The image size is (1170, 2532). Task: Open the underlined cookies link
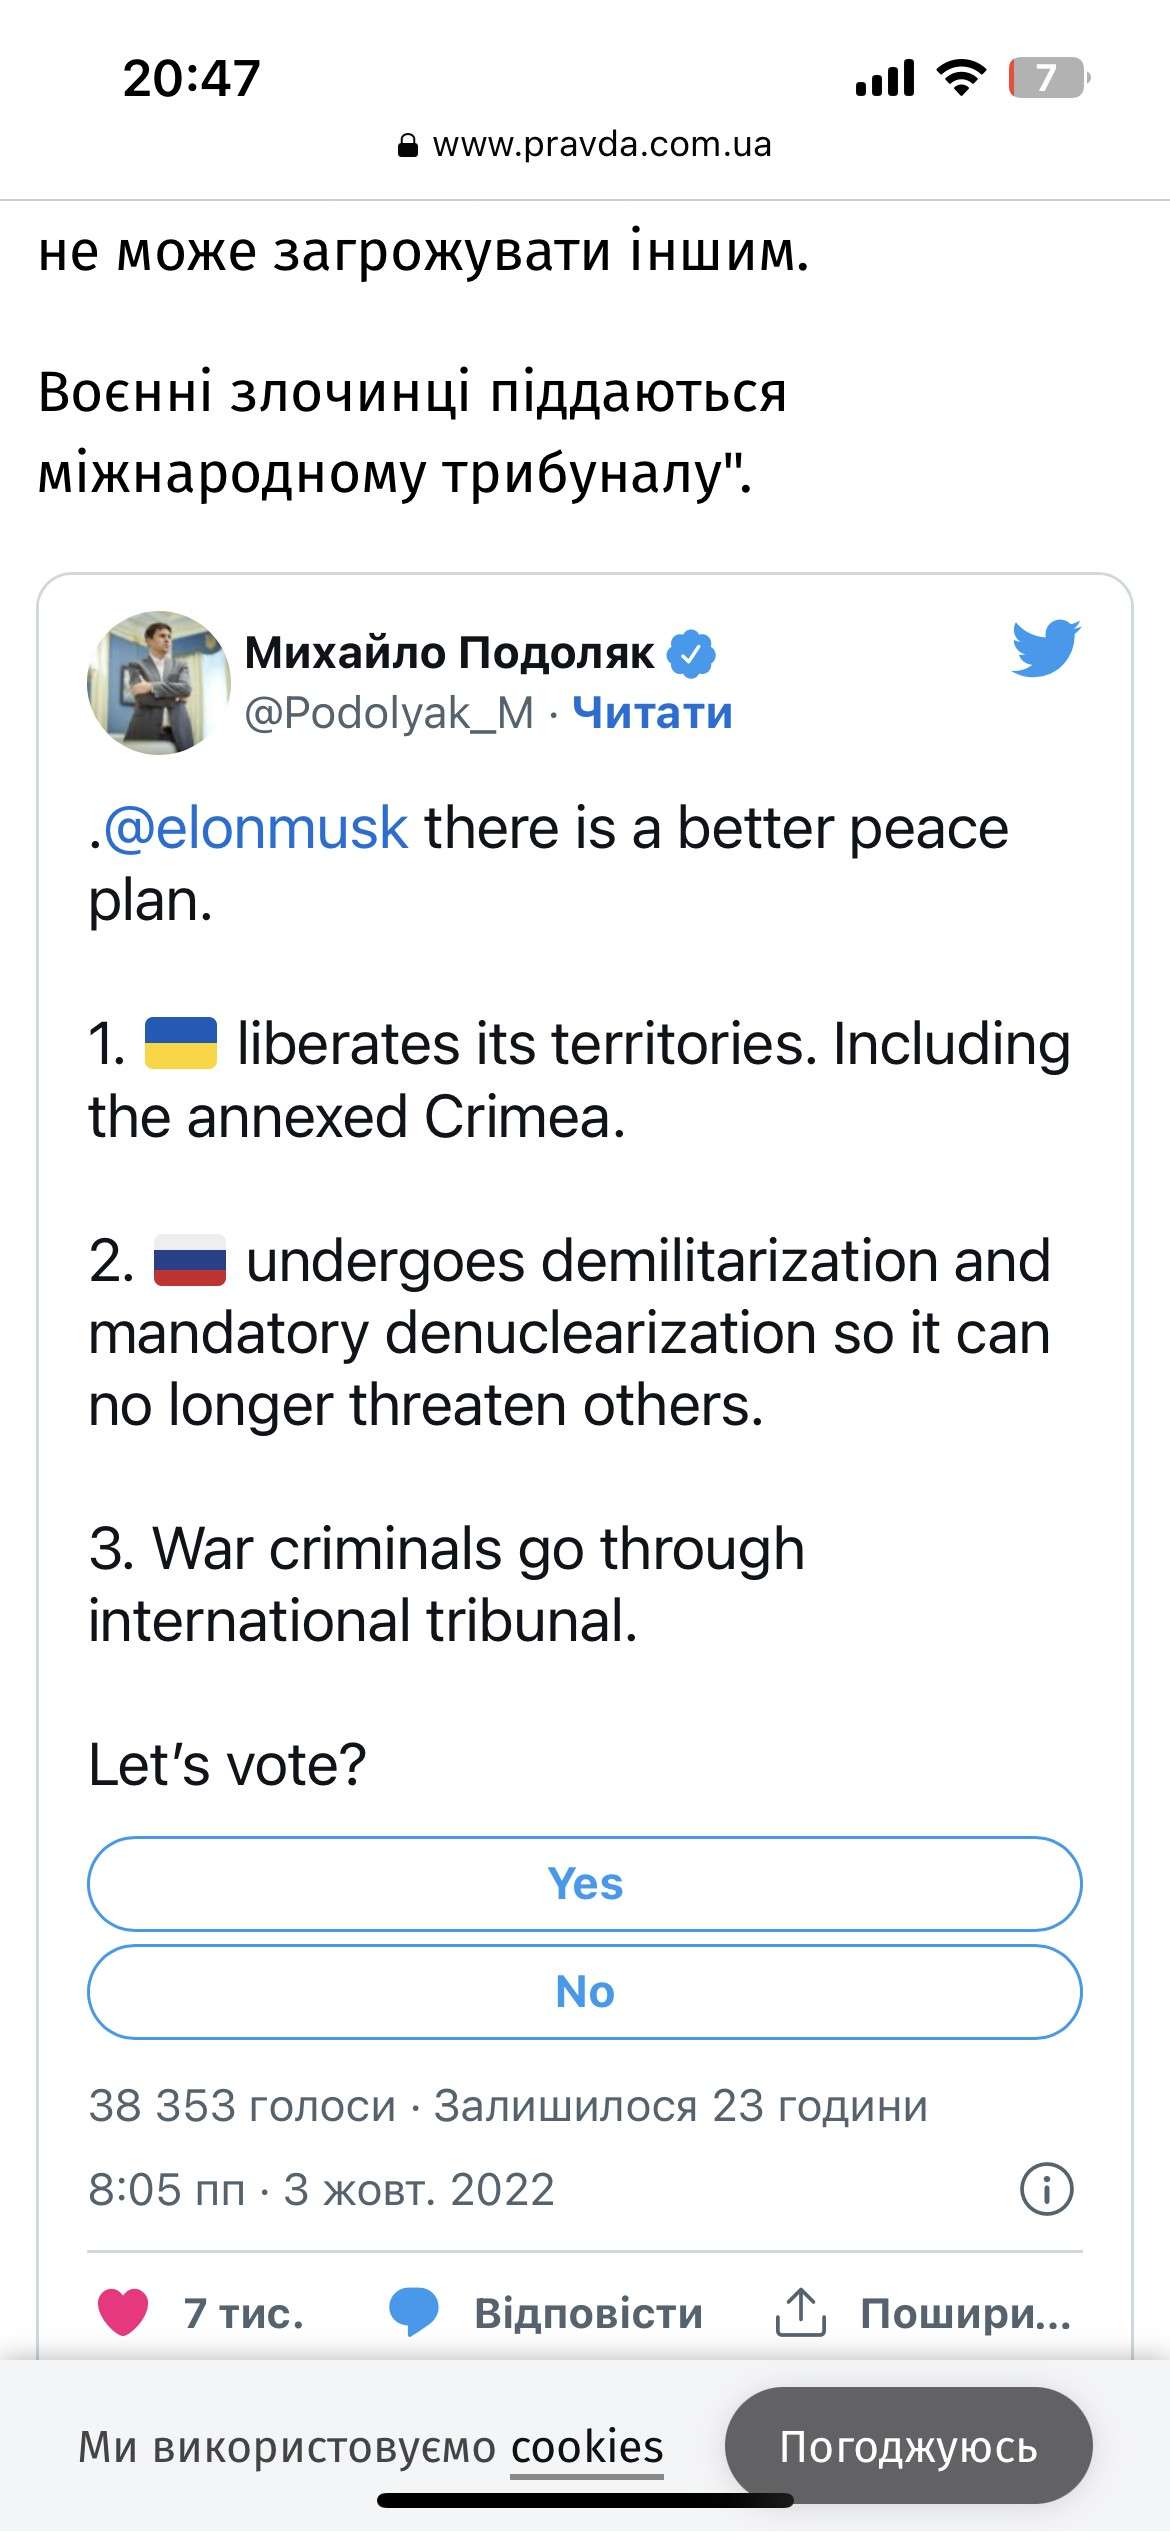click(587, 2447)
